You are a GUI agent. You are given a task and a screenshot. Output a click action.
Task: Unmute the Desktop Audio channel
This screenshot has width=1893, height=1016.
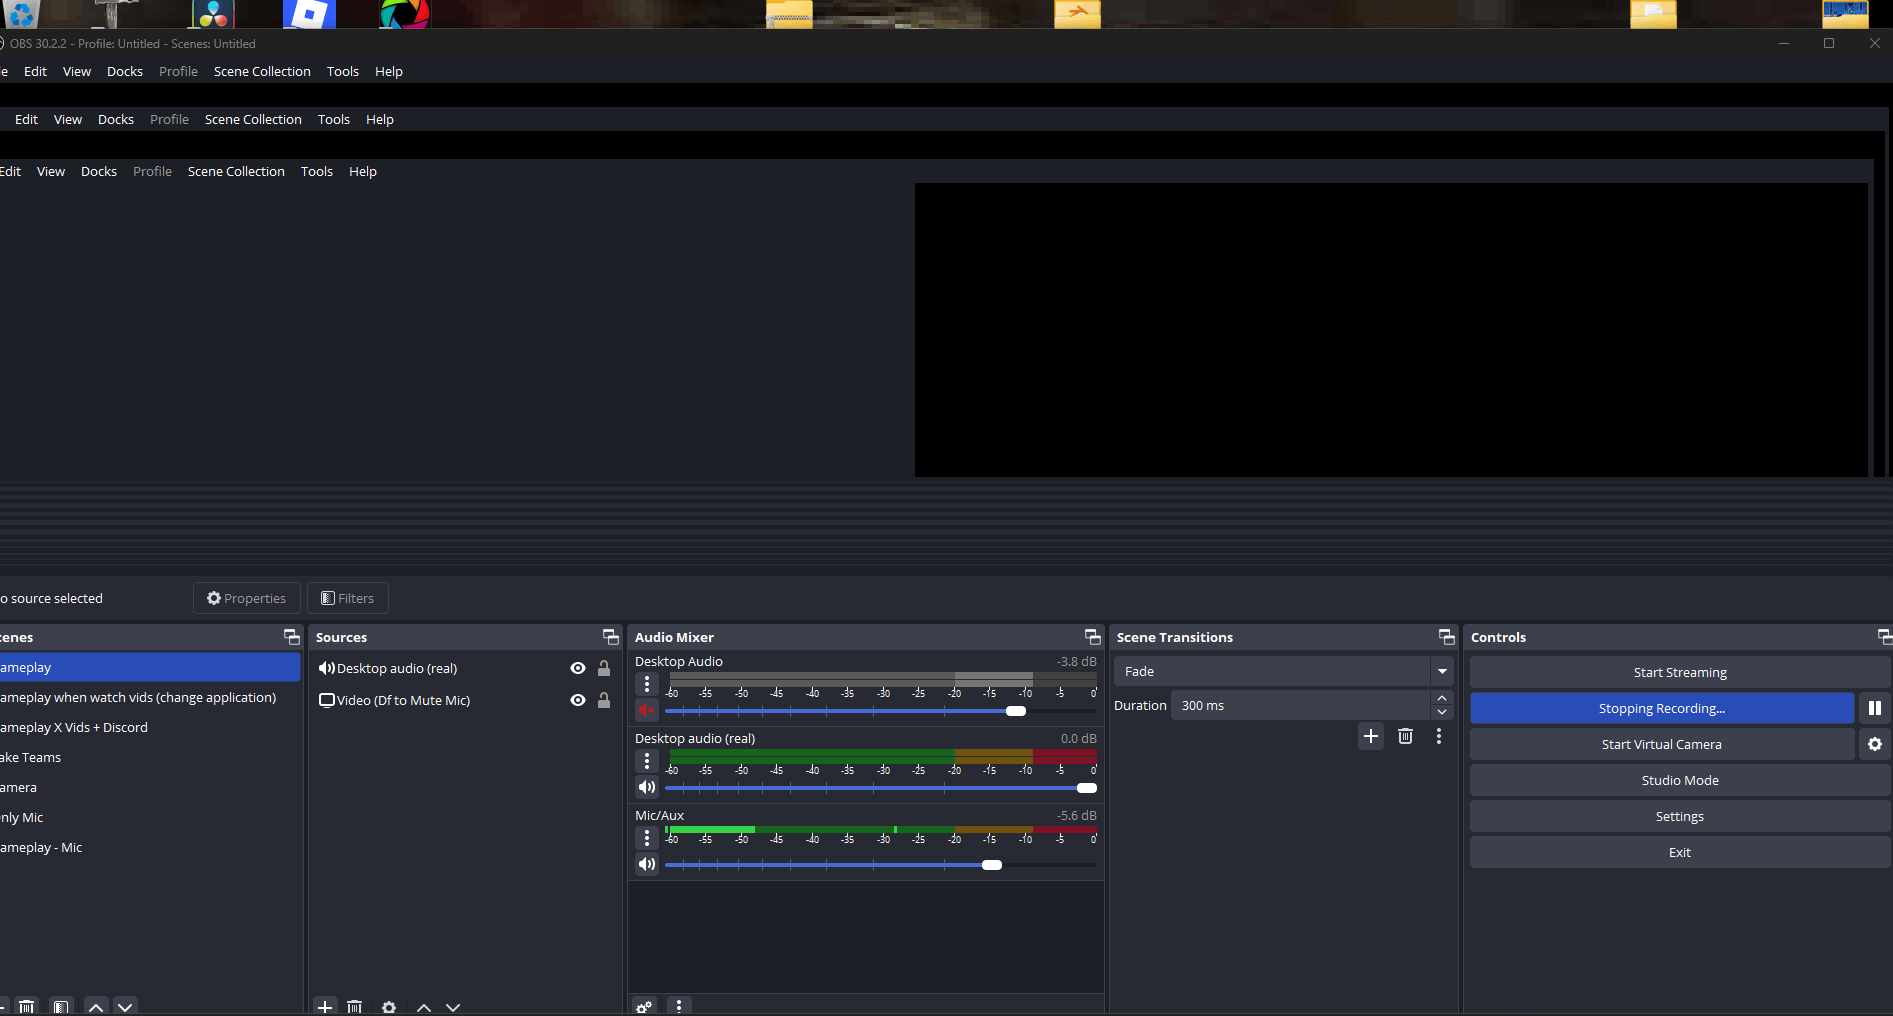[x=647, y=710]
